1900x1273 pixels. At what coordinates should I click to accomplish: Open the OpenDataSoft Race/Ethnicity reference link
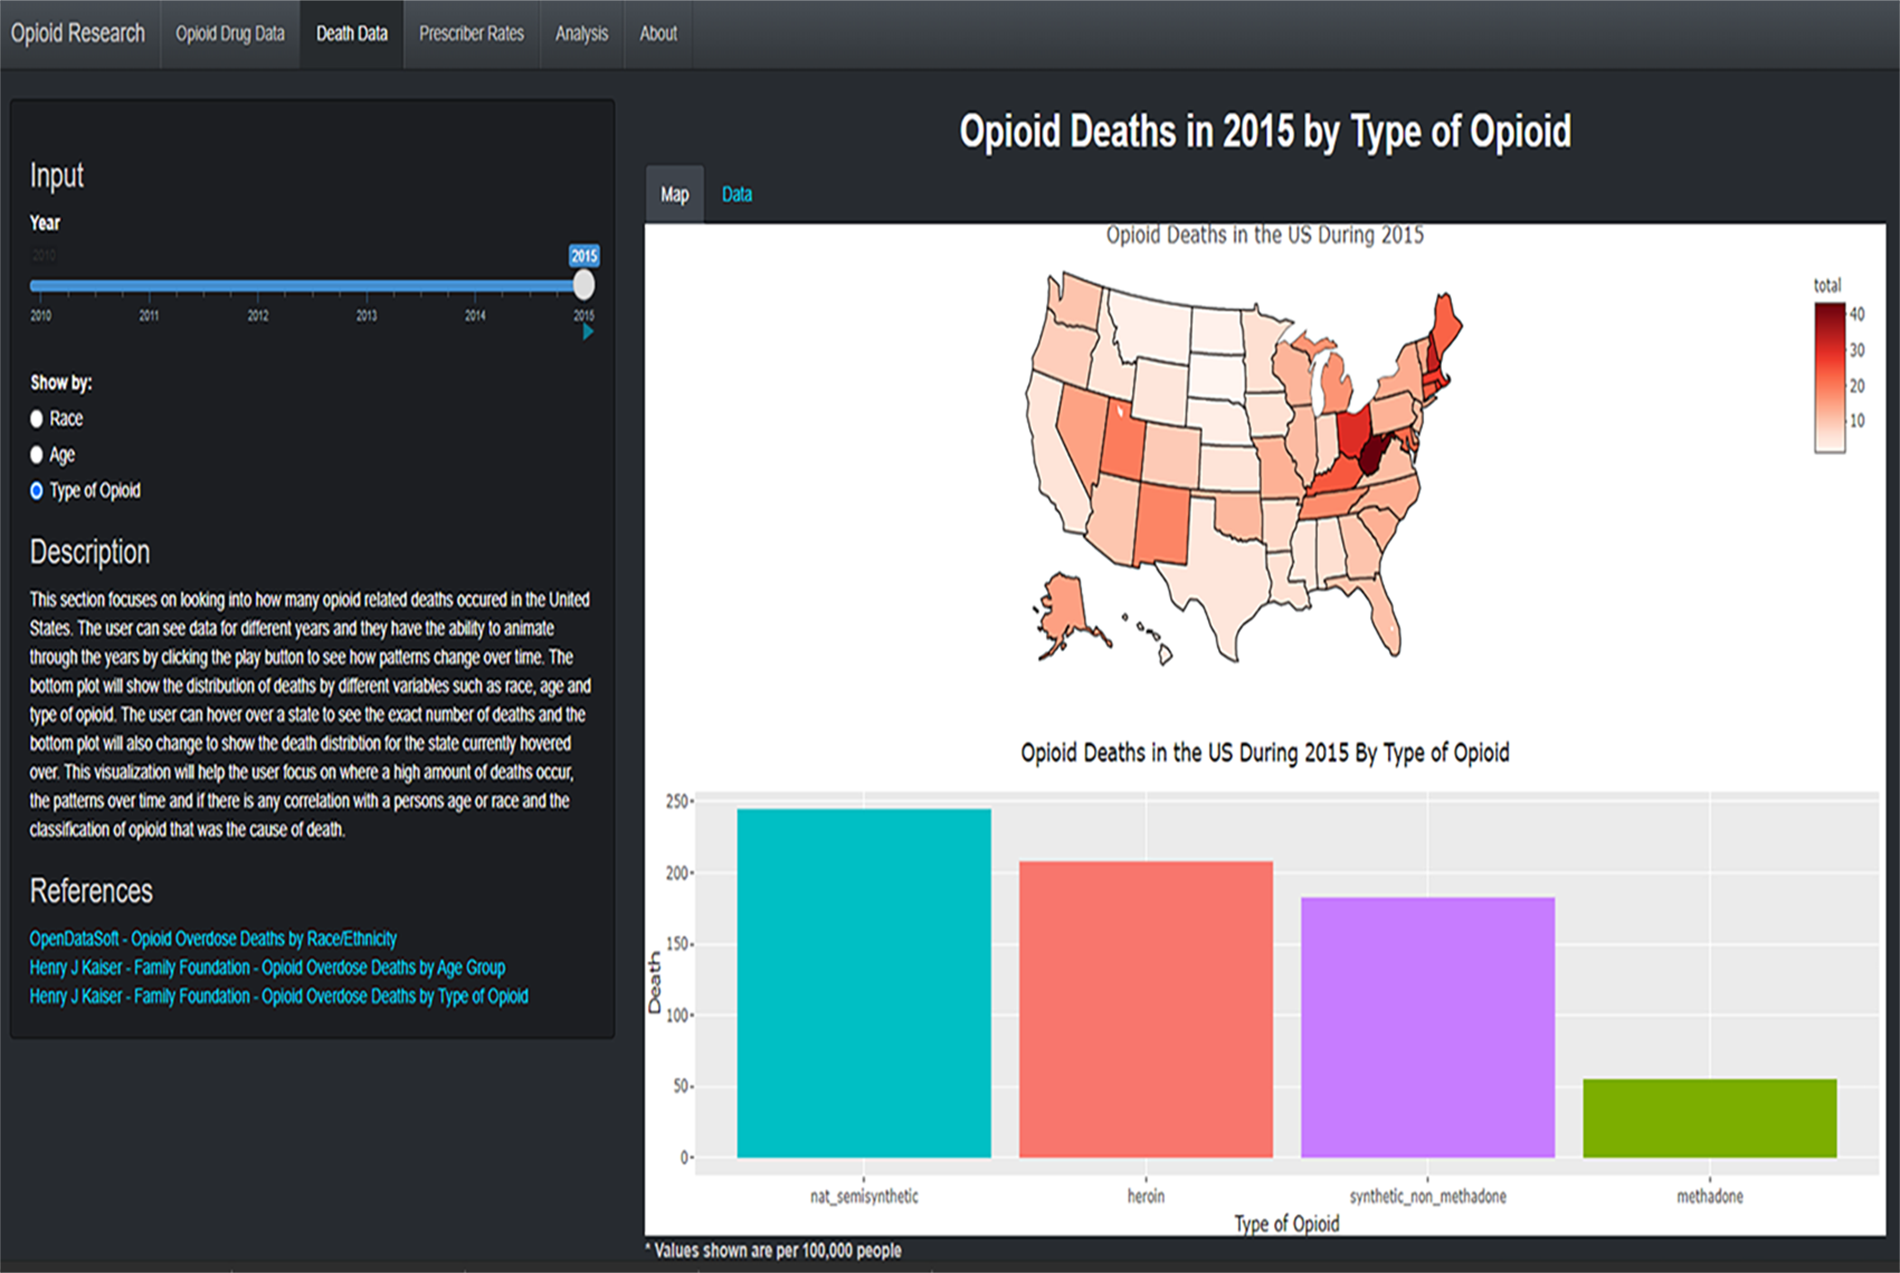[x=212, y=938]
